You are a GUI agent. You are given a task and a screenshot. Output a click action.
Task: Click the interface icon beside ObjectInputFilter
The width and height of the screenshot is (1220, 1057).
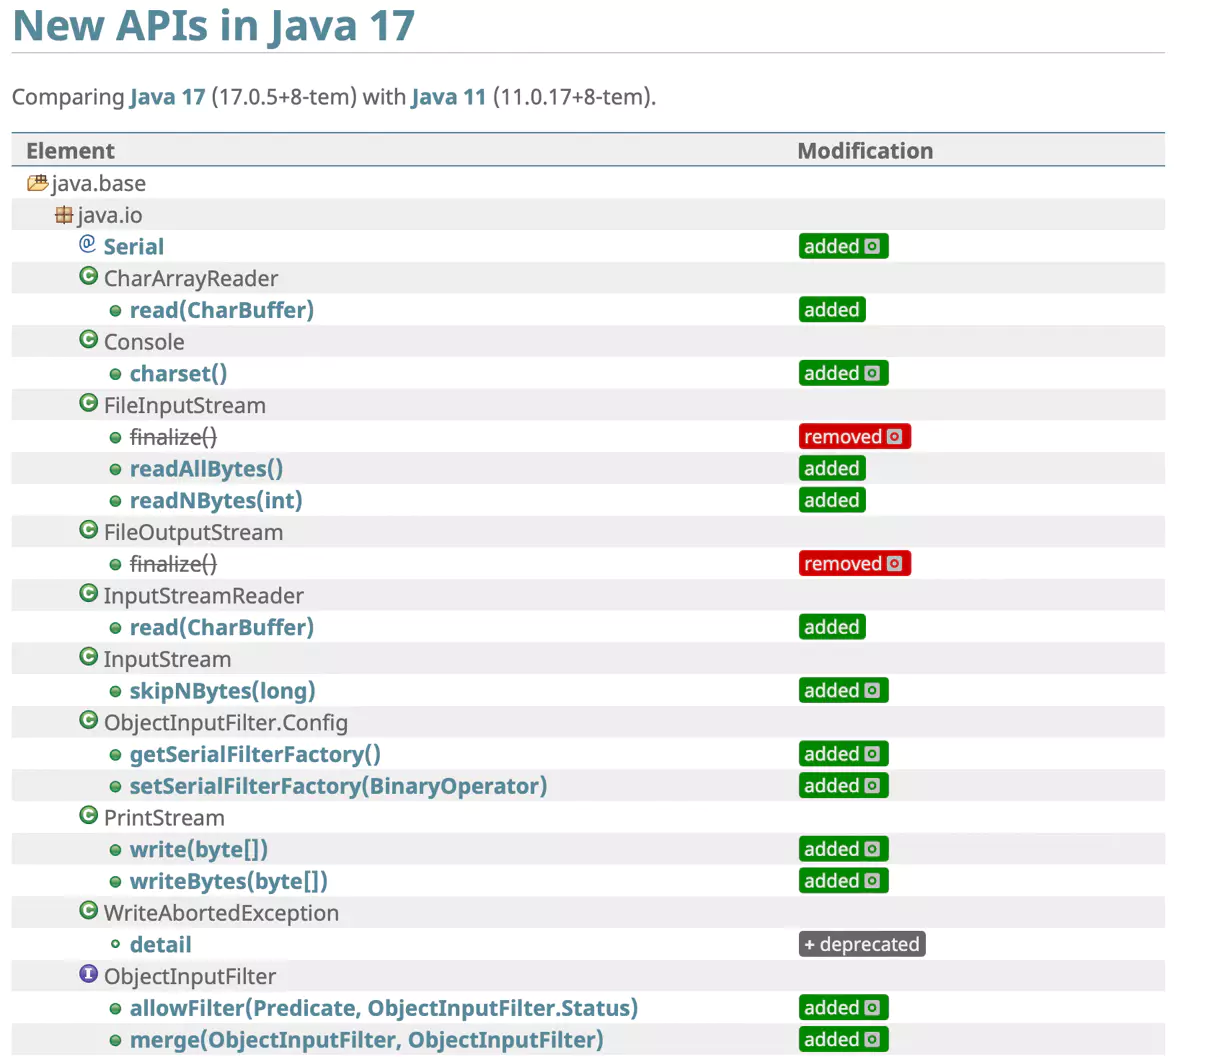pyautogui.click(x=88, y=974)
